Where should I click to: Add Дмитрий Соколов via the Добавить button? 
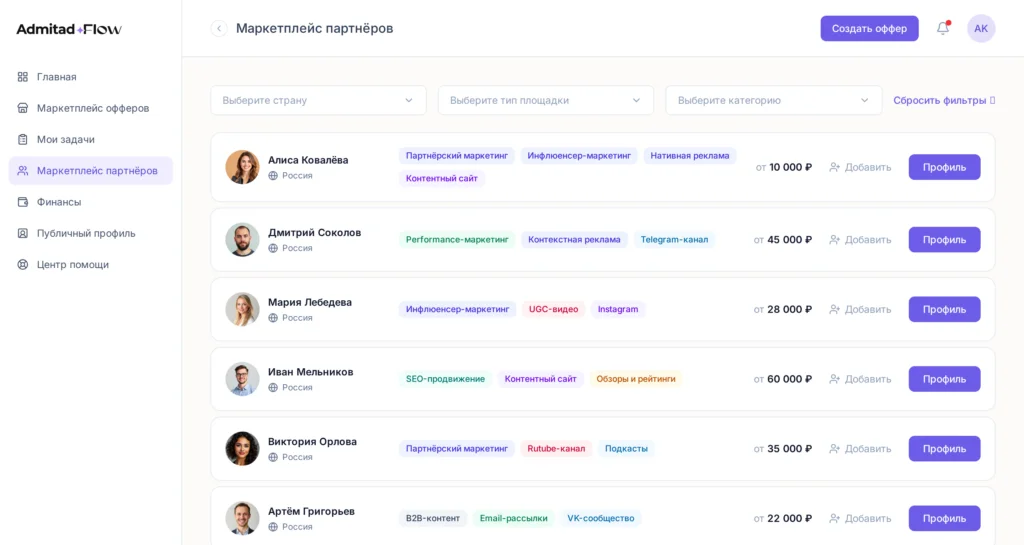(860, 240)
